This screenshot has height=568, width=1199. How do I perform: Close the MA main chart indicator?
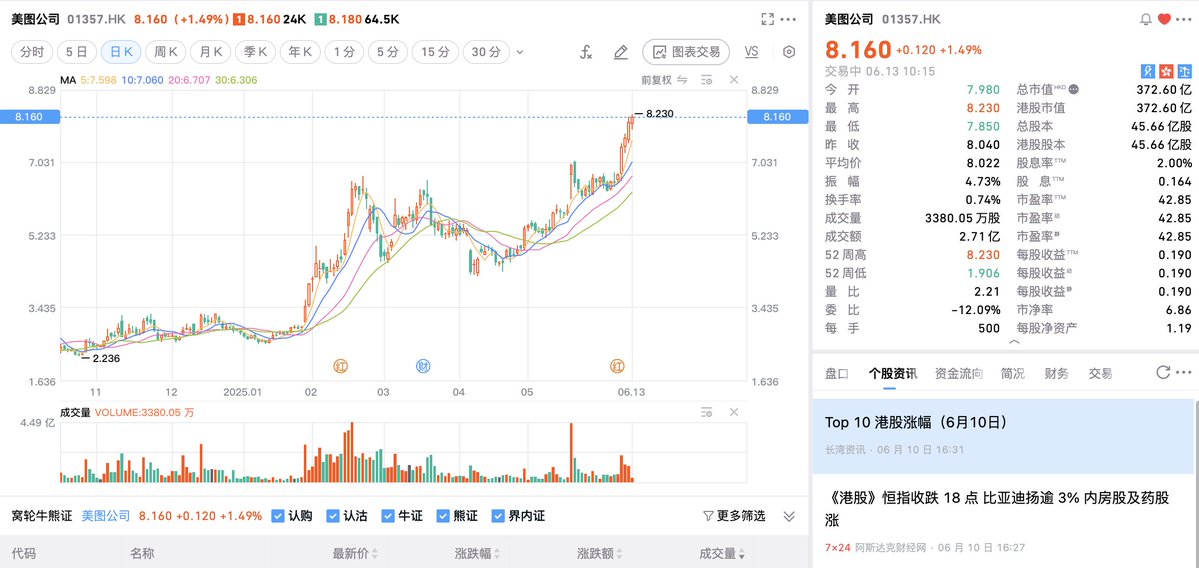733,80
